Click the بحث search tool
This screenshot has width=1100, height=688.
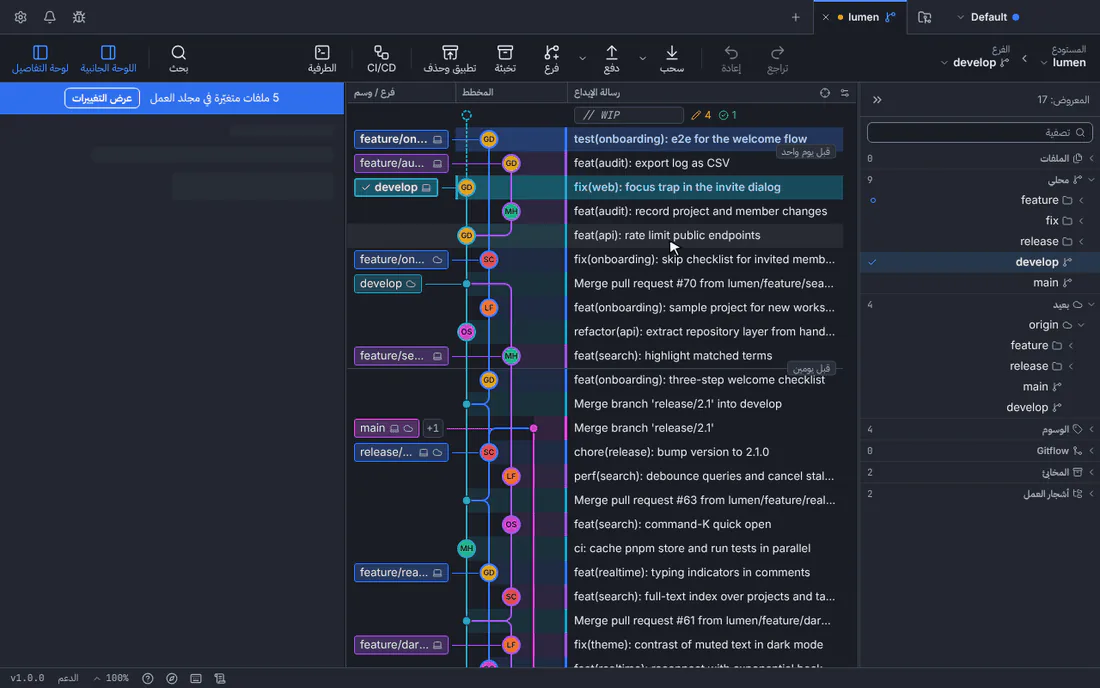coord(178,59)
